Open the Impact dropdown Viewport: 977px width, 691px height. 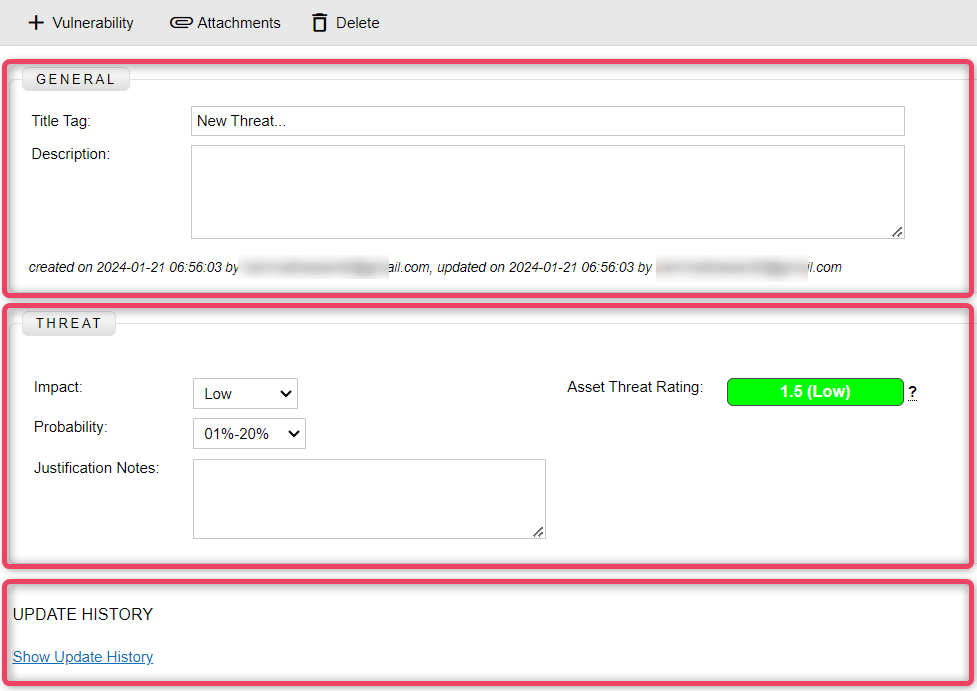point(245,394)
